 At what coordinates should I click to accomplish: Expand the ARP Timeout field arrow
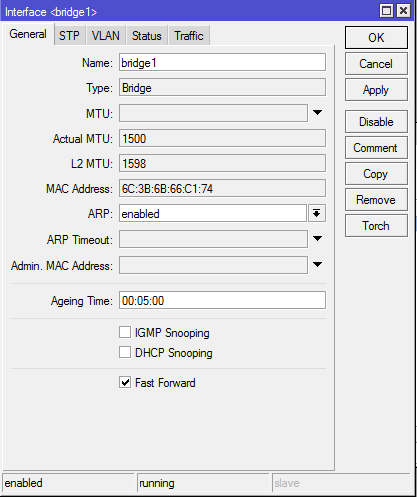tap(318, 239)
